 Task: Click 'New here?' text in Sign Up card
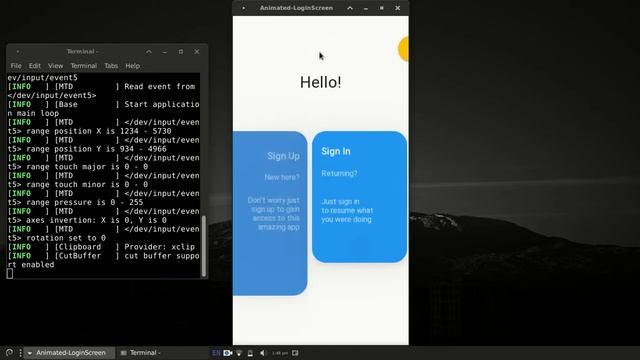click(x=282, y=177)
